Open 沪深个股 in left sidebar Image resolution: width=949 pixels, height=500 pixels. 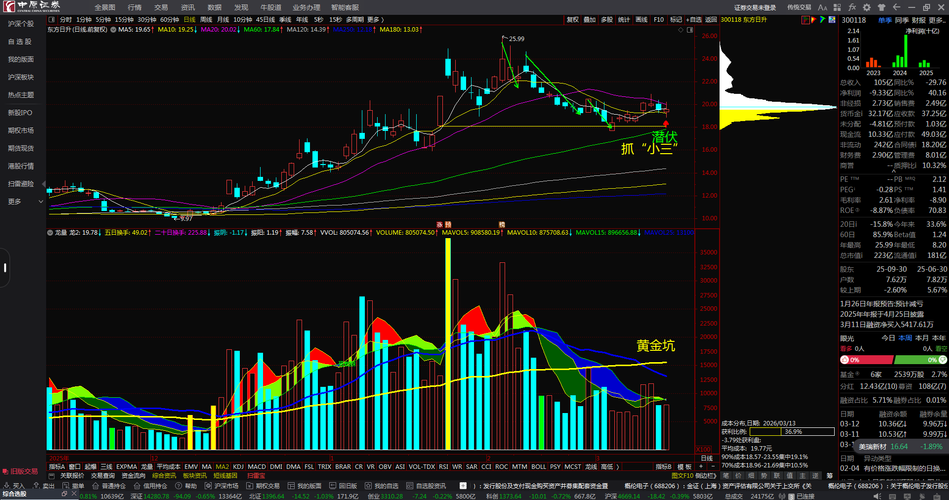coord(21,24)
